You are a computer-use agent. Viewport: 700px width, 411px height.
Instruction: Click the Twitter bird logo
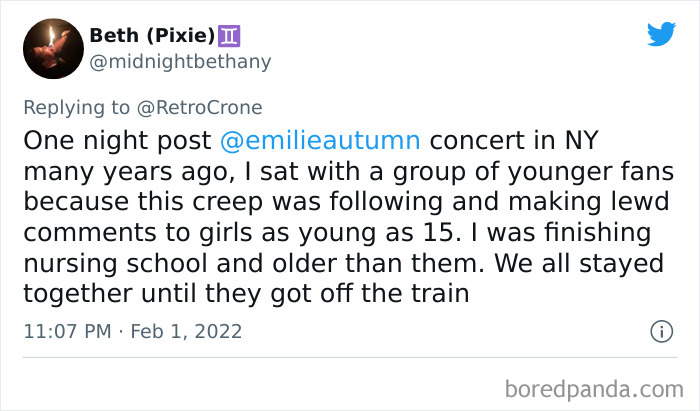pyautogui.click(x=661, y=35)
